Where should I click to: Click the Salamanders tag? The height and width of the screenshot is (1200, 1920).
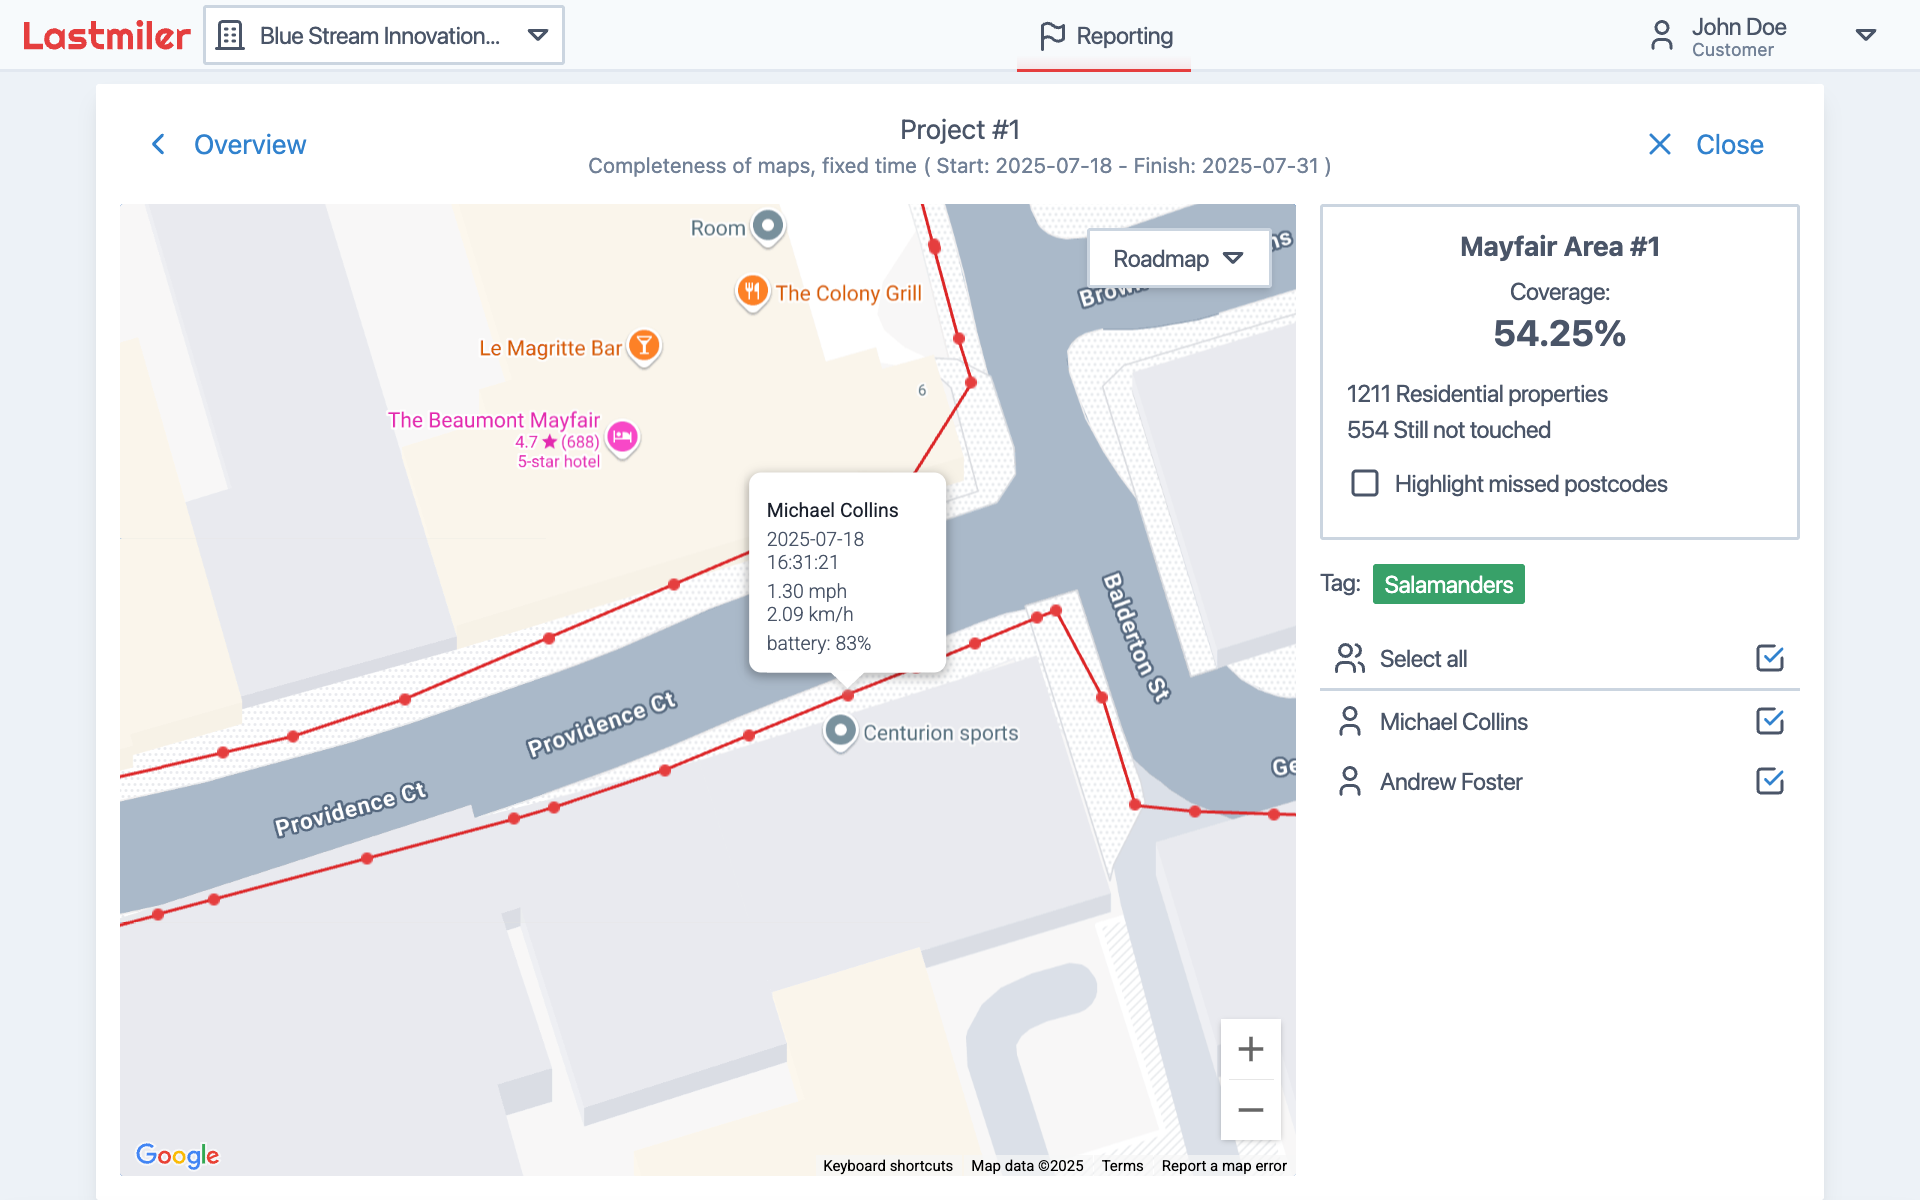(1448, 584)
